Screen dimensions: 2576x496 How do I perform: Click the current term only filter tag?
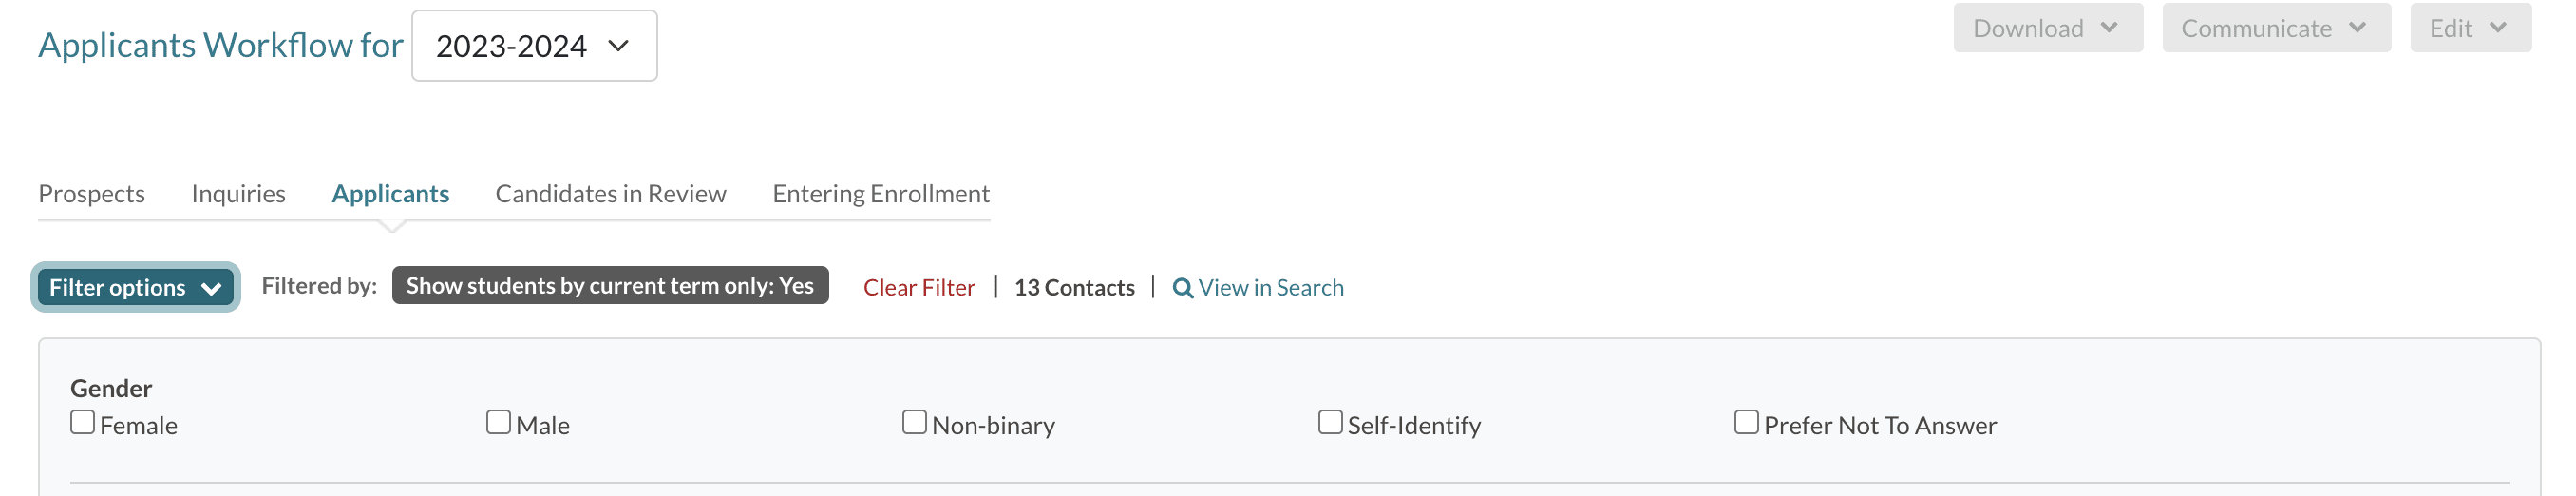[x=610, y=286]
